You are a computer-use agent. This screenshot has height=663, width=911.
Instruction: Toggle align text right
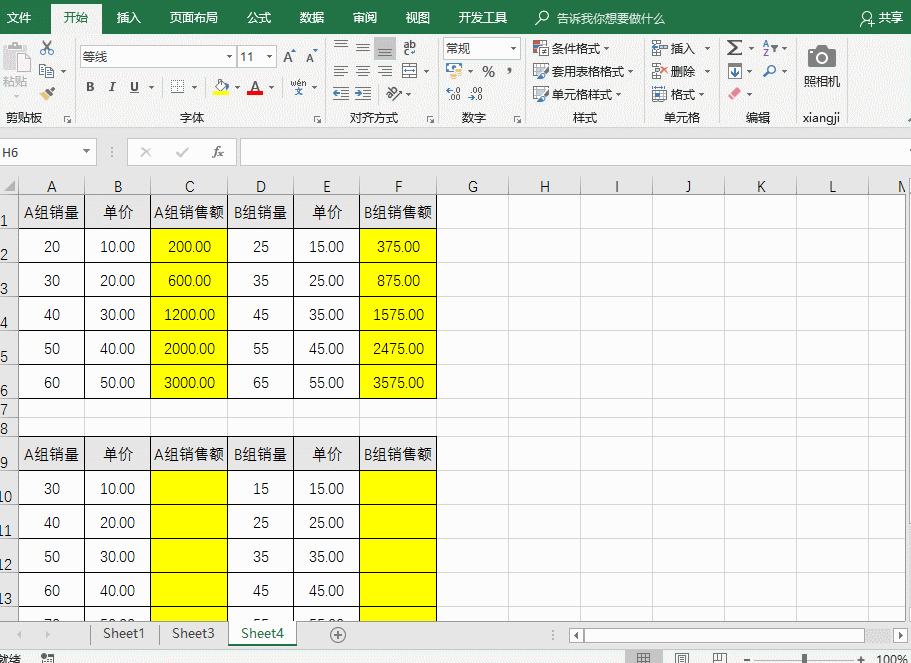pos(385,71)
